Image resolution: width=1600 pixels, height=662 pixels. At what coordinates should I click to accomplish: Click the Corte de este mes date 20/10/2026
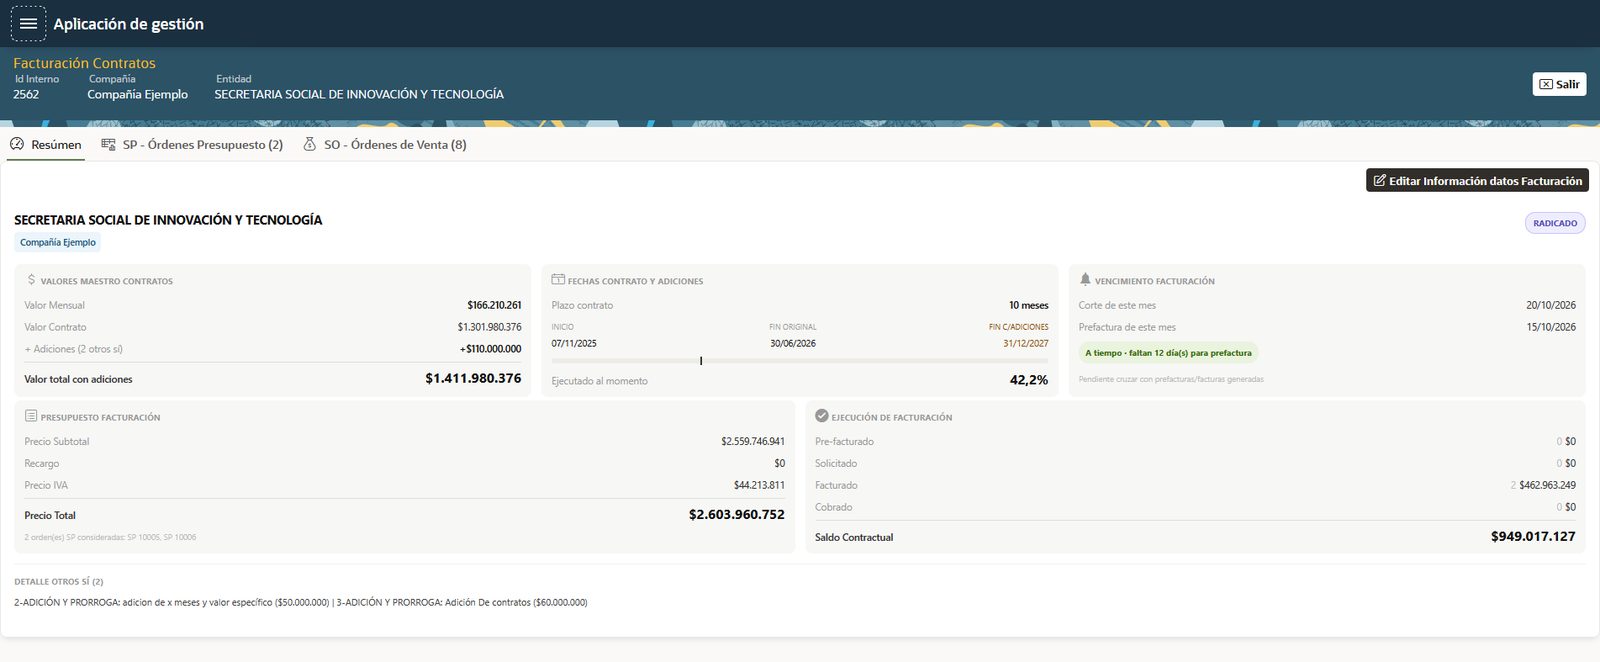[x=1551, y=305]
